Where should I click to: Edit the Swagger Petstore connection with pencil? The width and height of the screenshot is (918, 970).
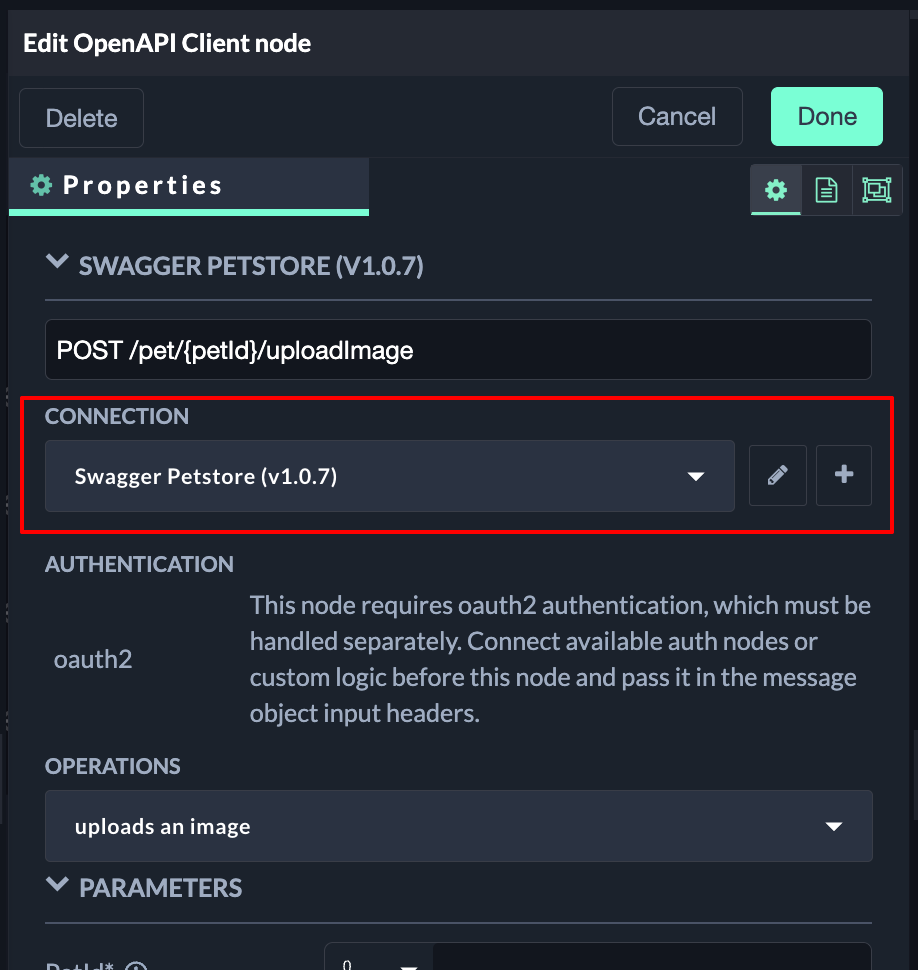tap(778, 476)
